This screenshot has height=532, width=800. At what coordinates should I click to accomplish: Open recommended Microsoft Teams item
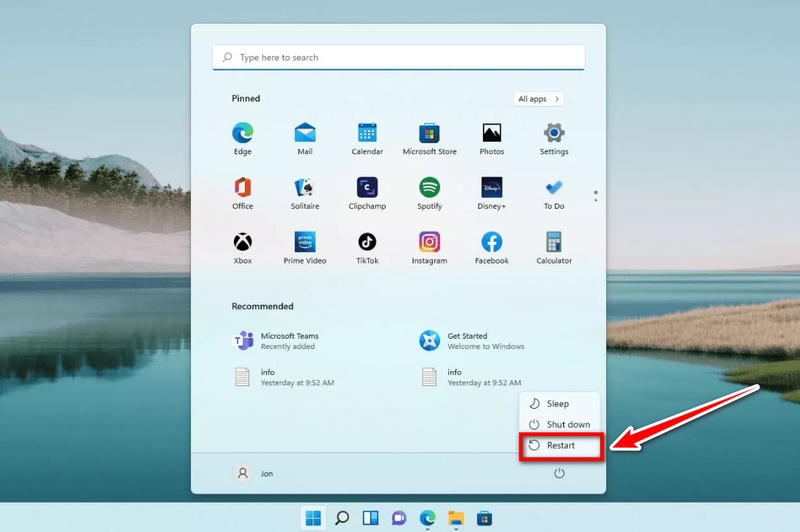277,341
